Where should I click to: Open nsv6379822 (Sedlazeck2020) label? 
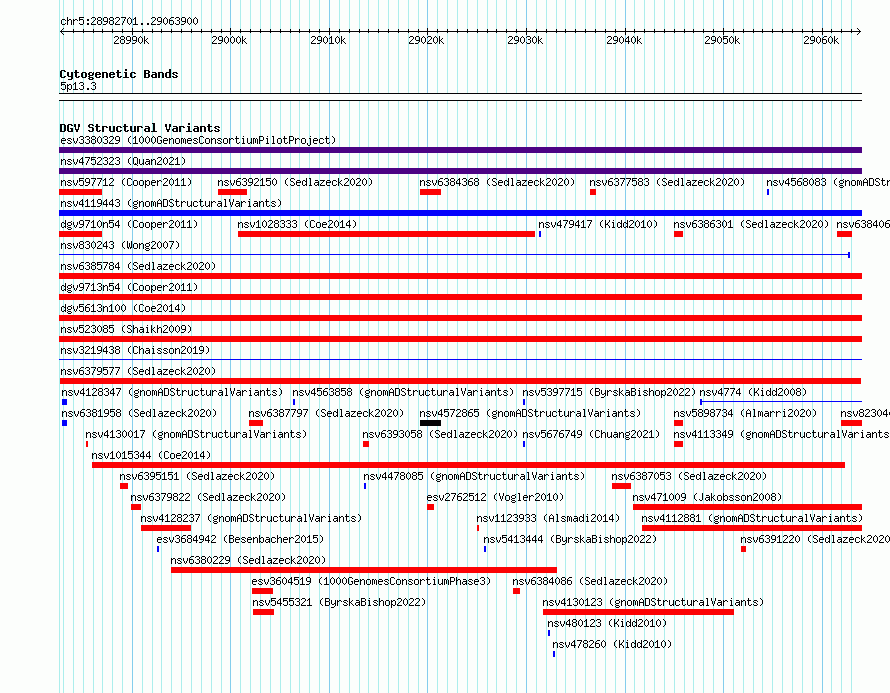coord(208,497)
